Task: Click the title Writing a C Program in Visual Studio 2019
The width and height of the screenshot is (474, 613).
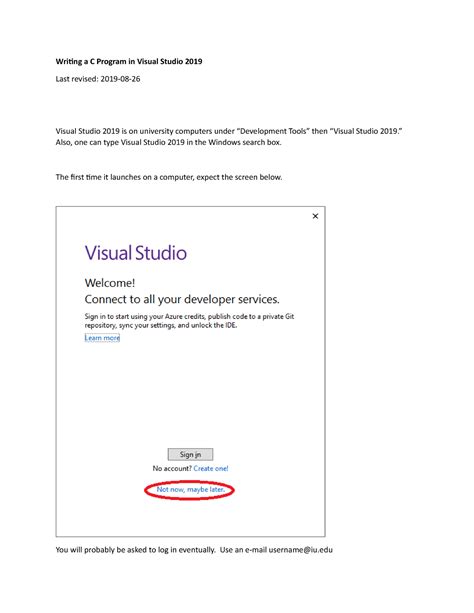Action: (x=129, y=61)
